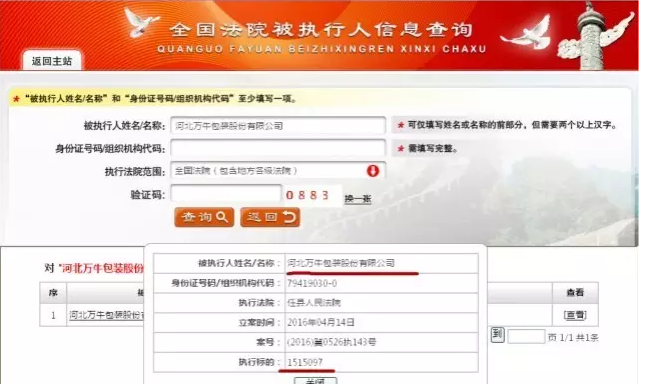Click the [查看] link in results row
This screenshot has height=384, width=657.
tap(575, 315)
